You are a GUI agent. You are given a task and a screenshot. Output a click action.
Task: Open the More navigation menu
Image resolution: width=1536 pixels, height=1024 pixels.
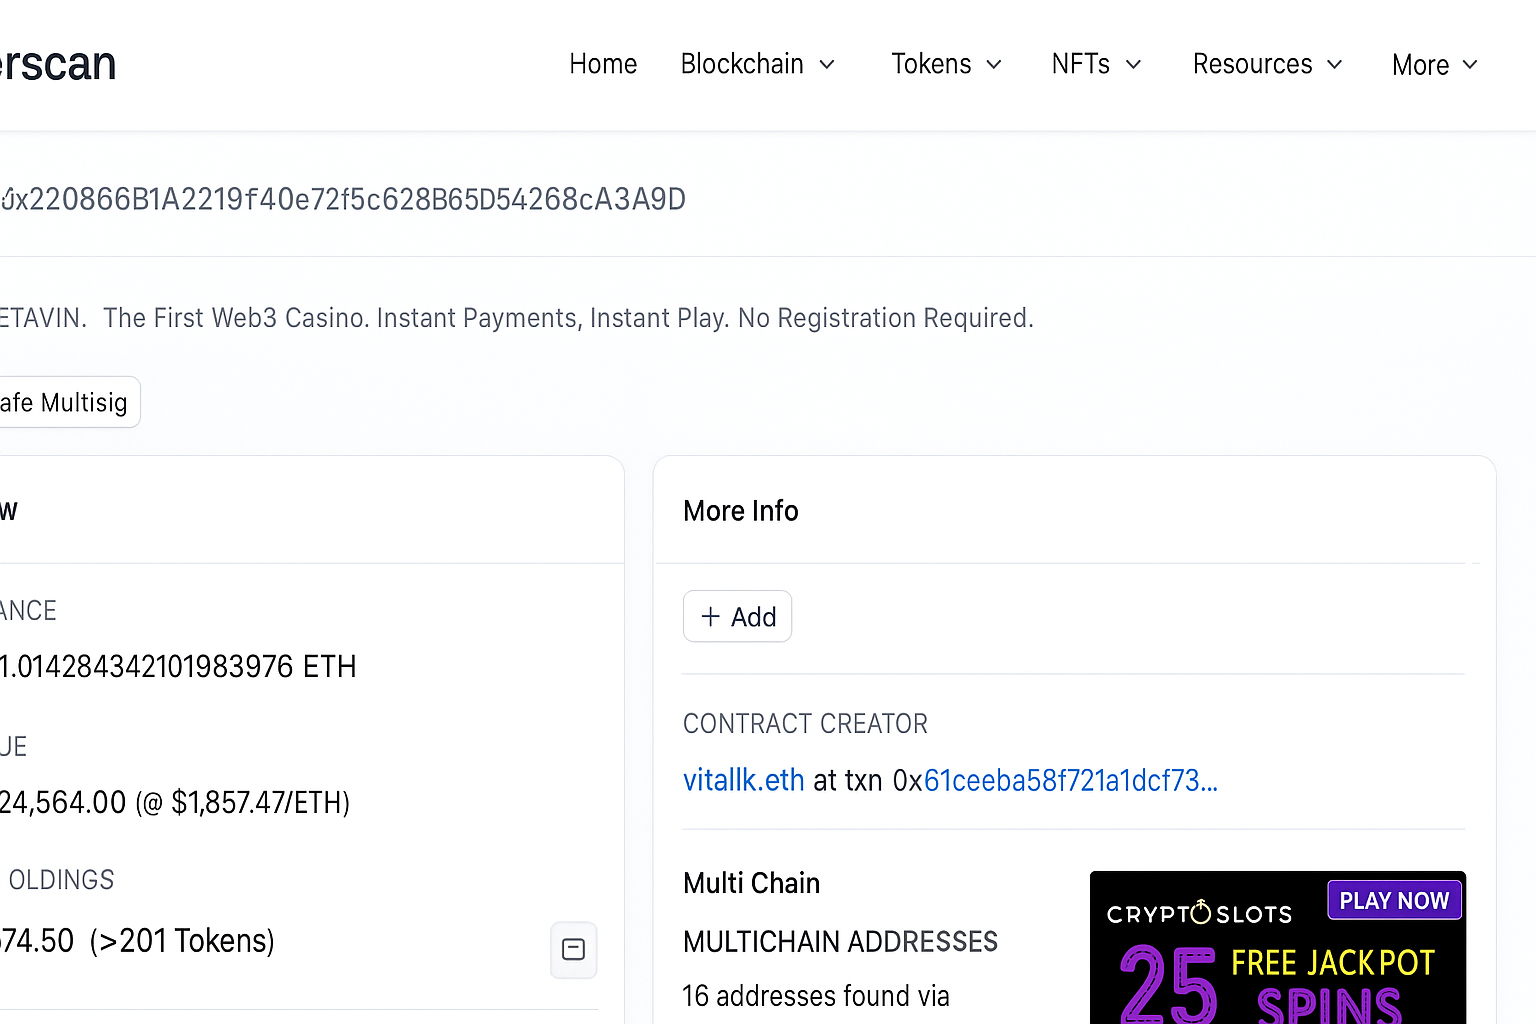click(x=1434, y=65)
